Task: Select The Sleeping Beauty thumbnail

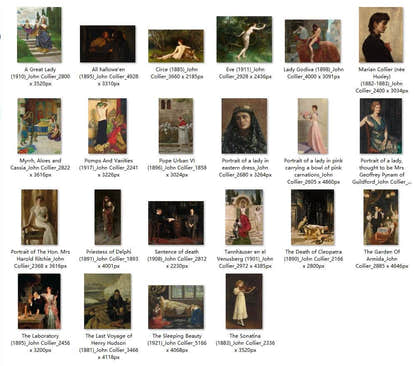Action: [x=176, y=307]
